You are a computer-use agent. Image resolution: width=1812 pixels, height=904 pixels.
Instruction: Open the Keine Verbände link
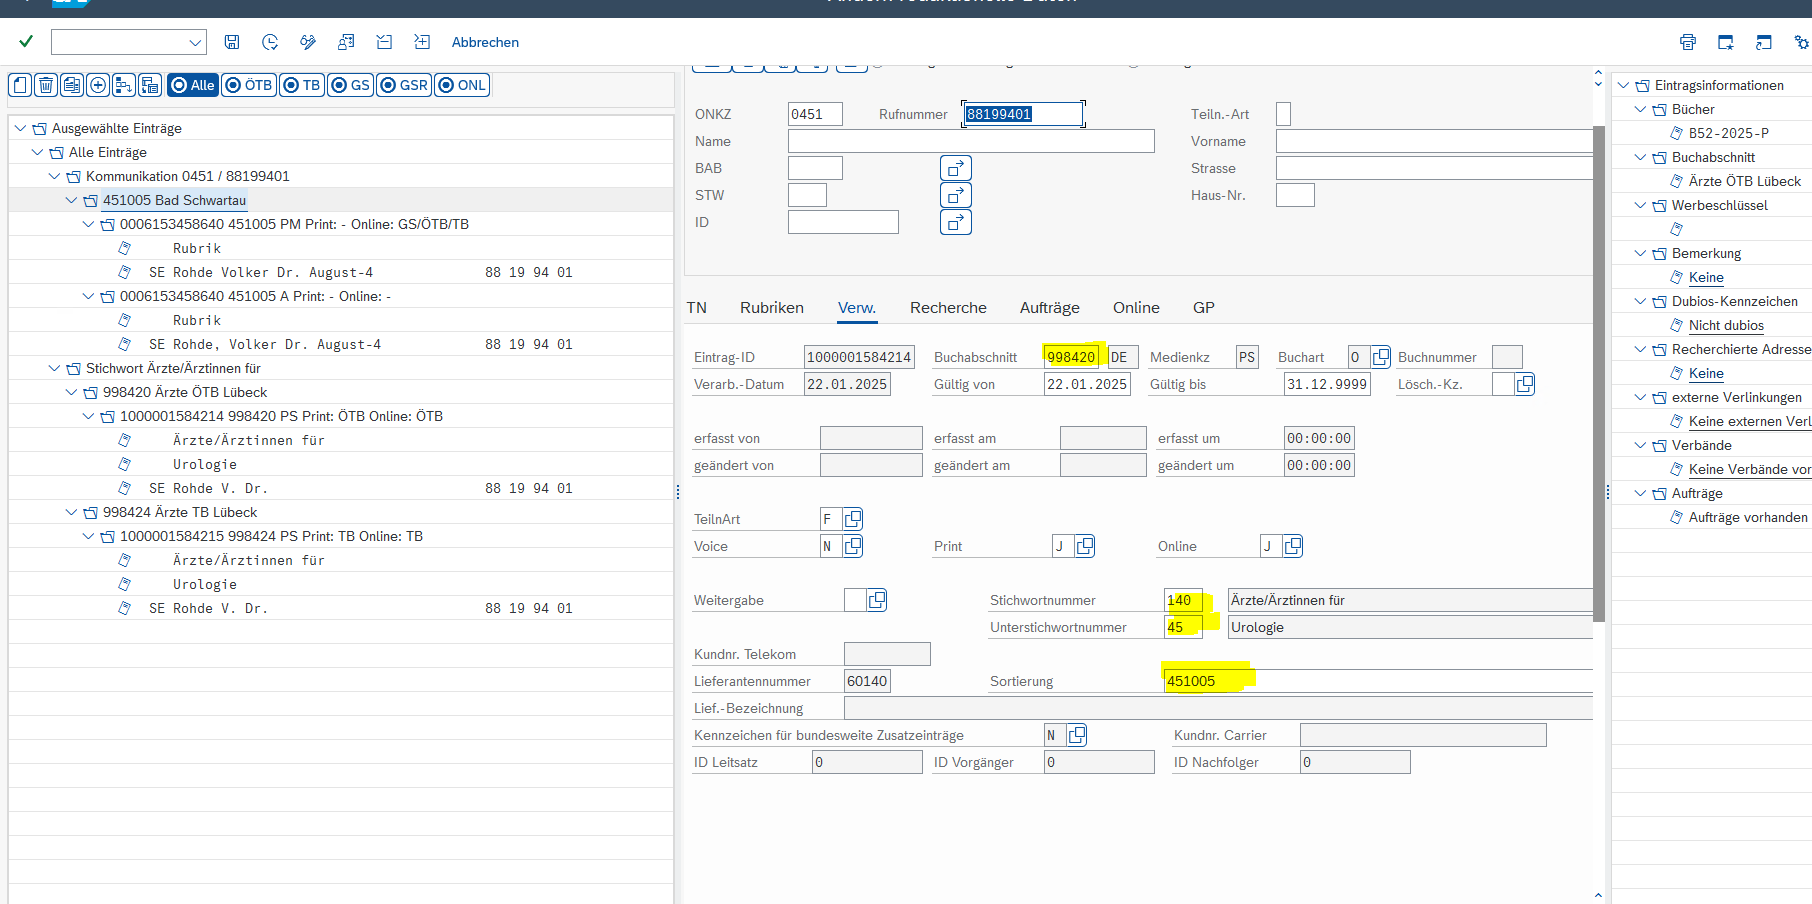[1750, 469]
